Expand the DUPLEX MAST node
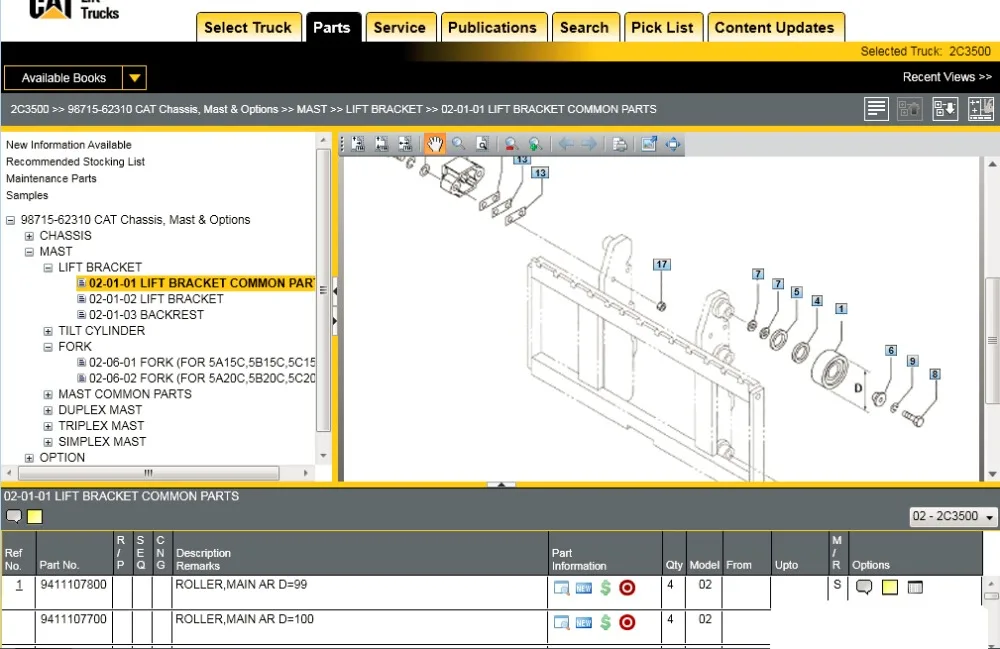This screenshot has height=649, width=1000. click(x=48, y=410)
